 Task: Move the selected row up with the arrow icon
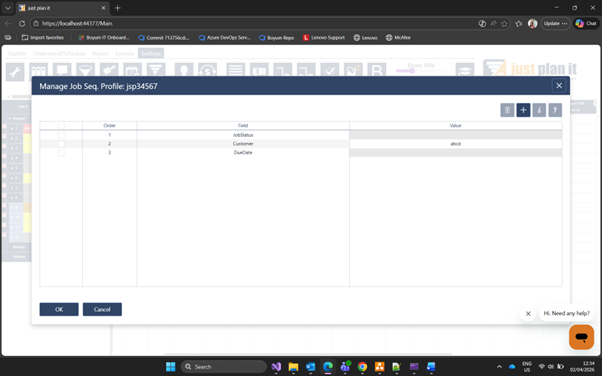click(x=555, y=110)
